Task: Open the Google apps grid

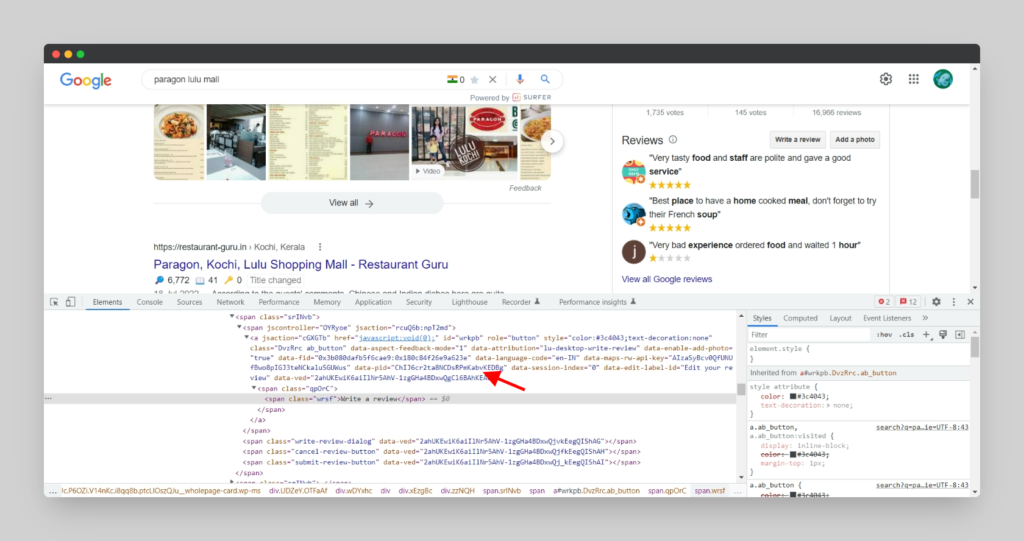Action: tap(914, 79)
